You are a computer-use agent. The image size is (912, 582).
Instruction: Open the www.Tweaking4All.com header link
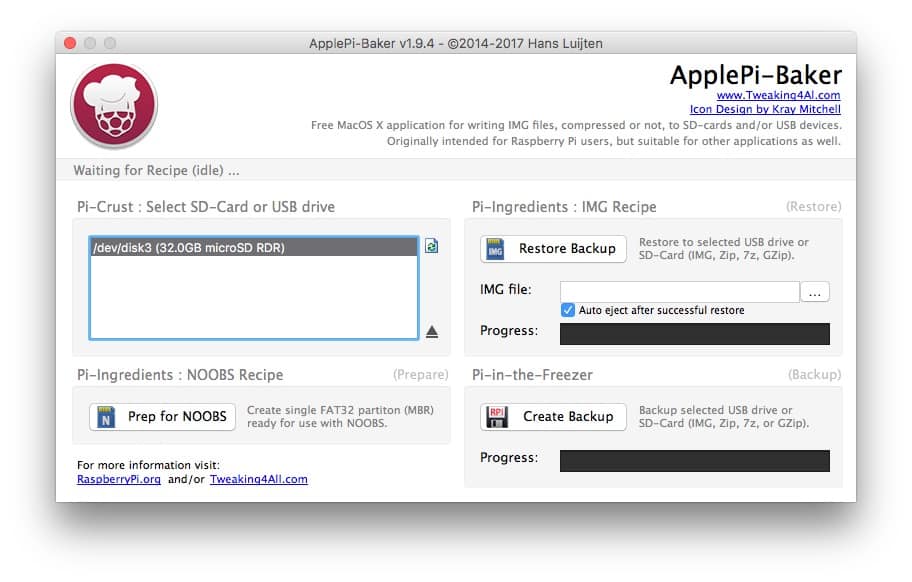click(x=778, y=96)
